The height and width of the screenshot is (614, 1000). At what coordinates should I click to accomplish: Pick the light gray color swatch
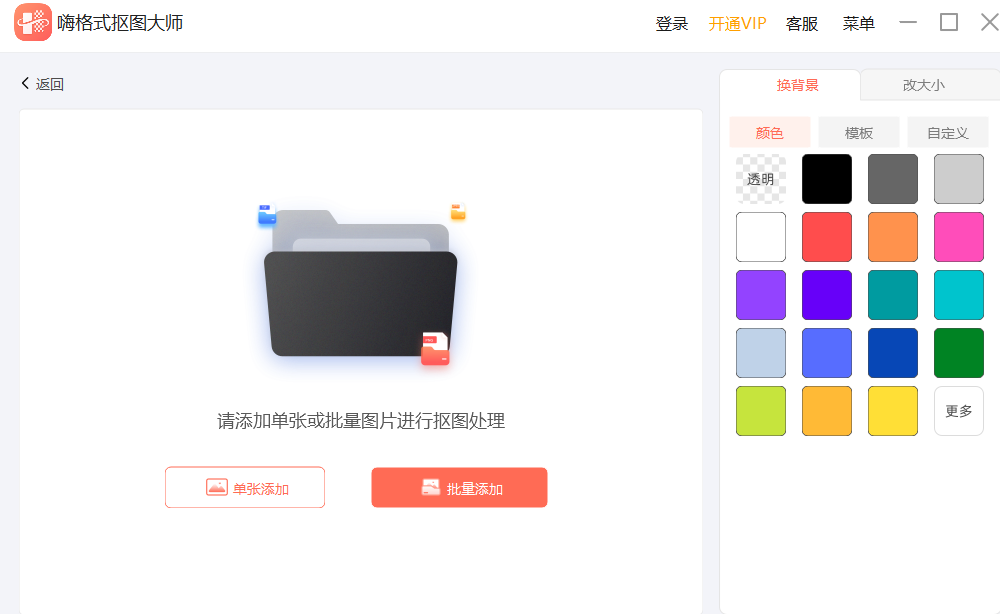click(x=959, y=179)
